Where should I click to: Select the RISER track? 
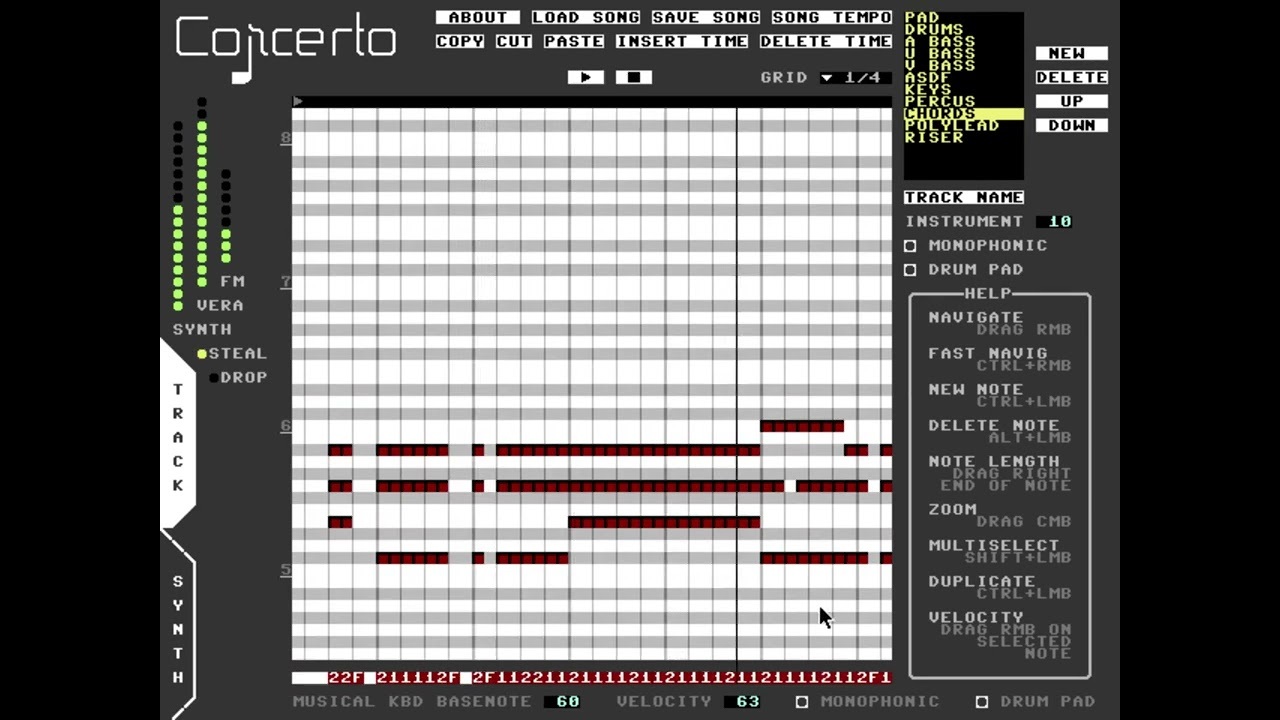coord(964,138)
